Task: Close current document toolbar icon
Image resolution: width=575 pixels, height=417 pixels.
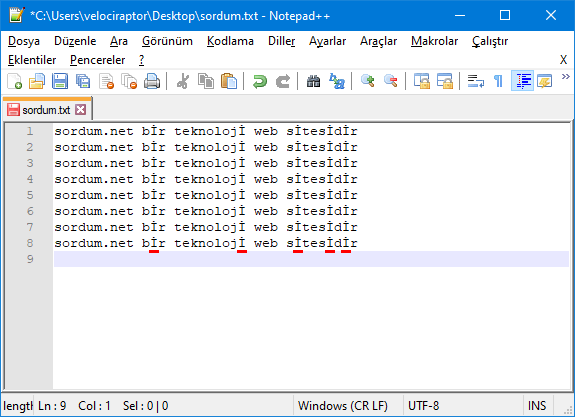Action: (x=106, y=81)
